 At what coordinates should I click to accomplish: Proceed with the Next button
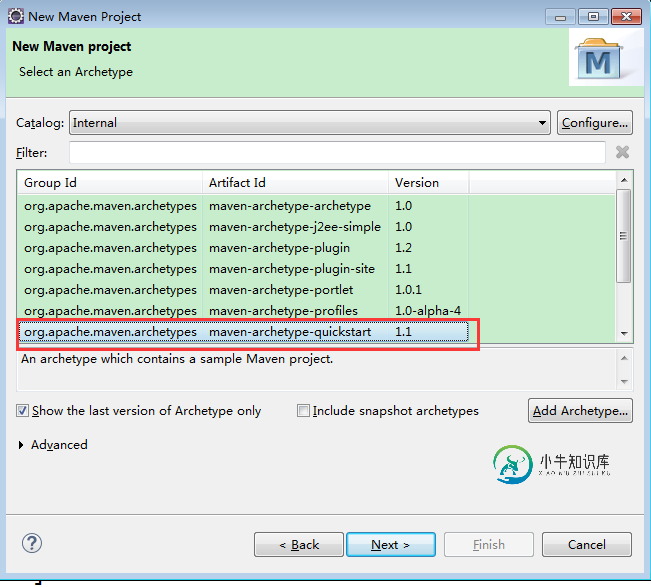pos(391,544)
